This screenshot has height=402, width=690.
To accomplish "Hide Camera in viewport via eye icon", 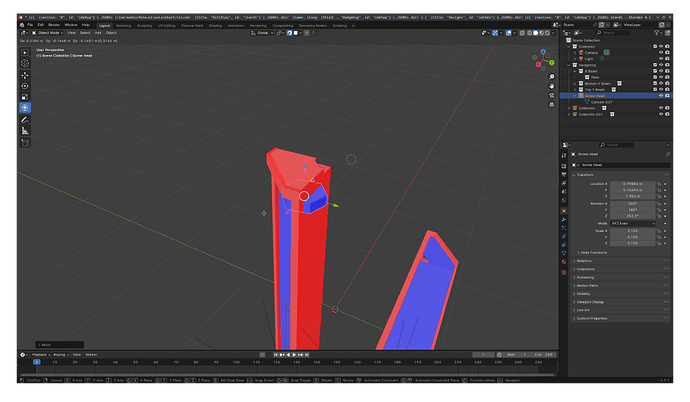I will coord(661,52).
